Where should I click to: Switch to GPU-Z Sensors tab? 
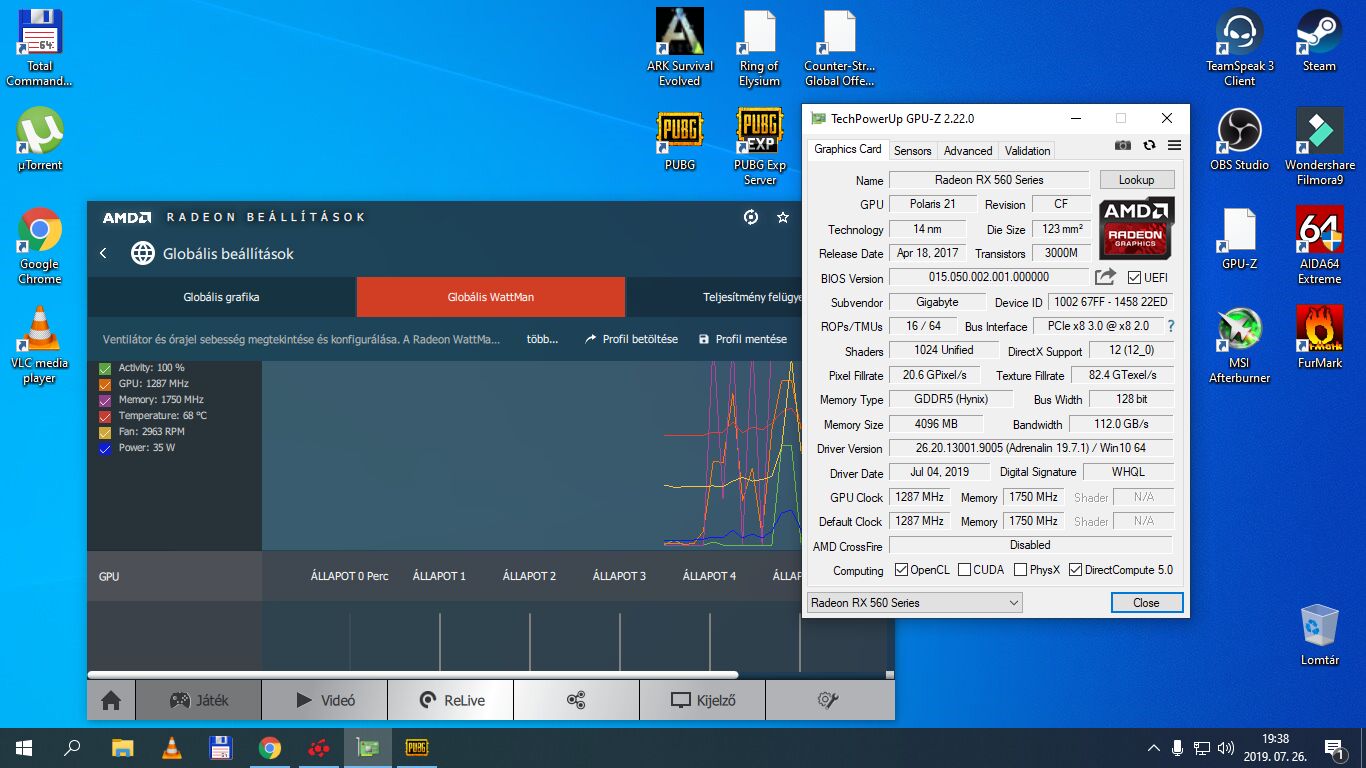[912, 150]
